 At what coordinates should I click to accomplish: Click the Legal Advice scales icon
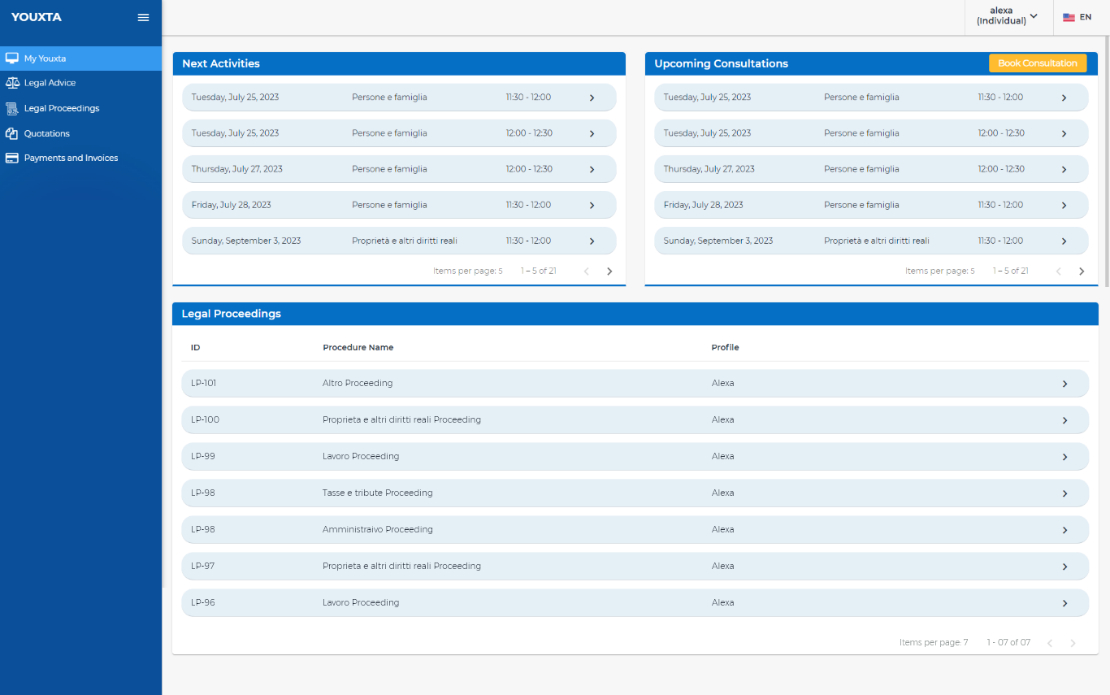click(12, 83)
